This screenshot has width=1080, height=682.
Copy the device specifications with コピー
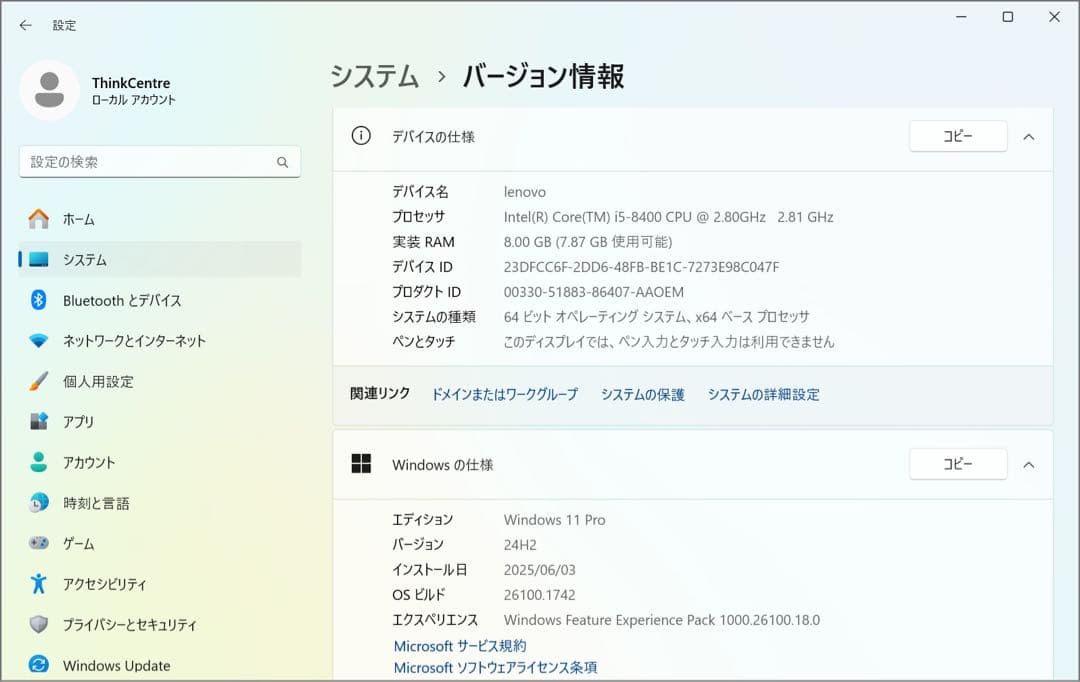[x=957, y=137]
